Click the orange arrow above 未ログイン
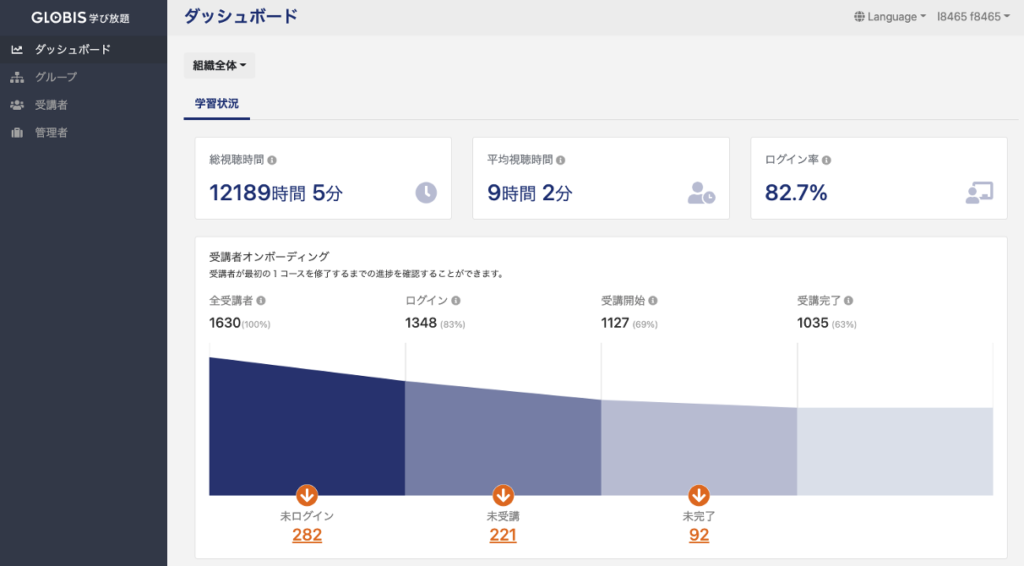 point(307,495)
